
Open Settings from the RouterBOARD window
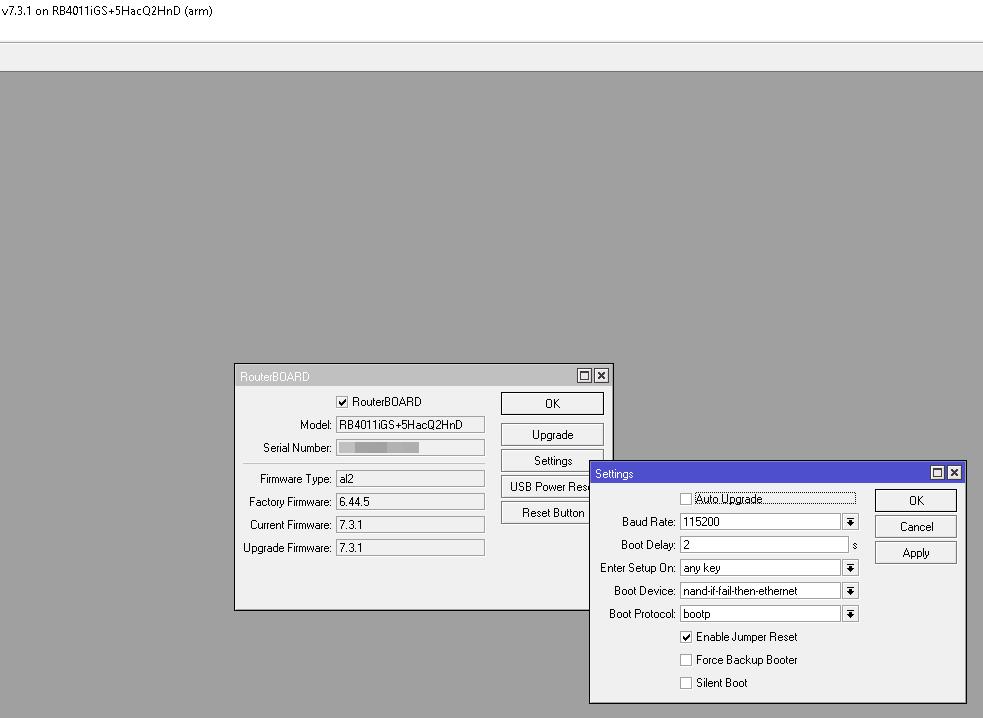552,461
